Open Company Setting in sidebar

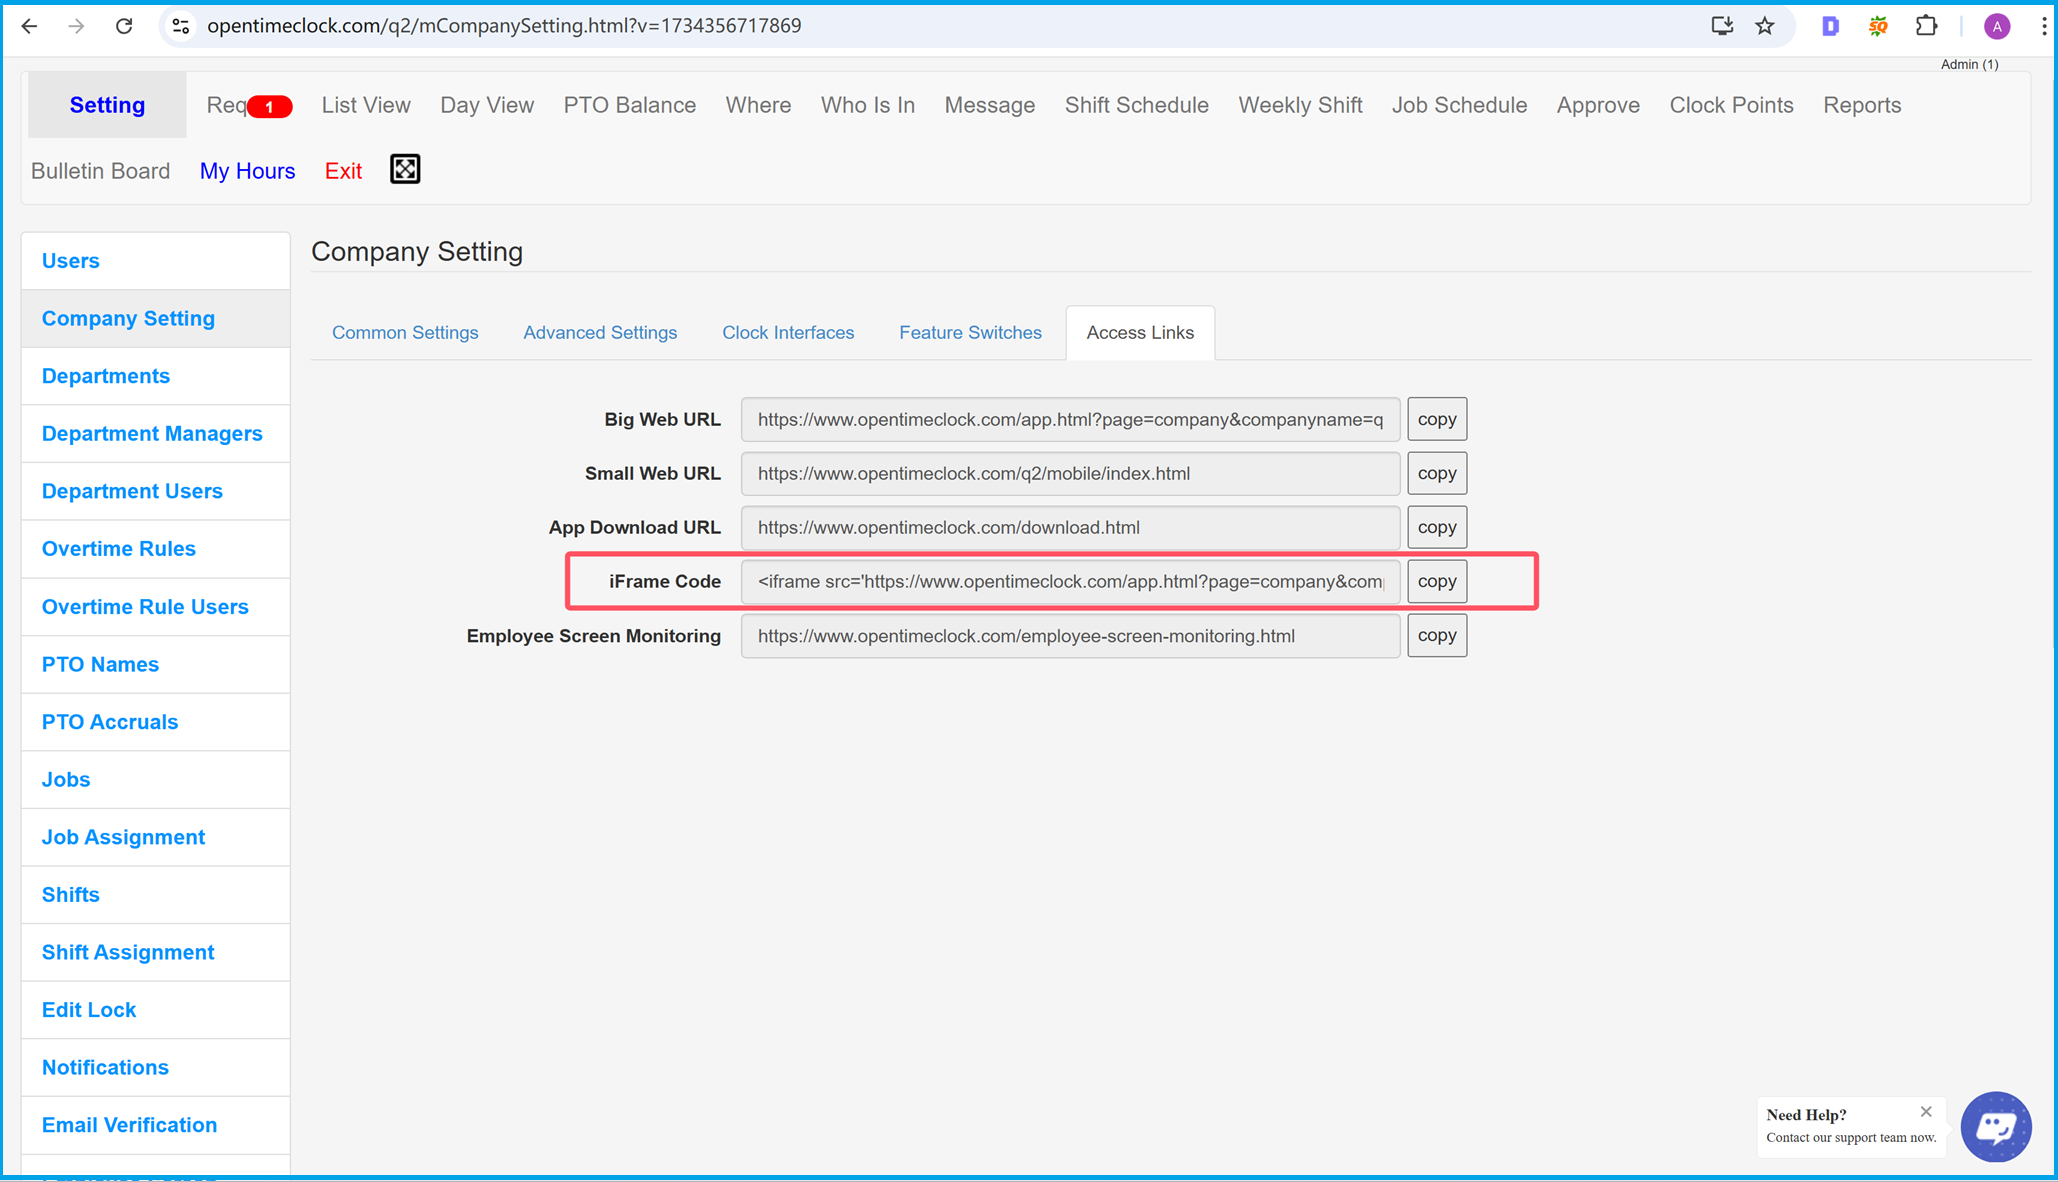[156, 319]
